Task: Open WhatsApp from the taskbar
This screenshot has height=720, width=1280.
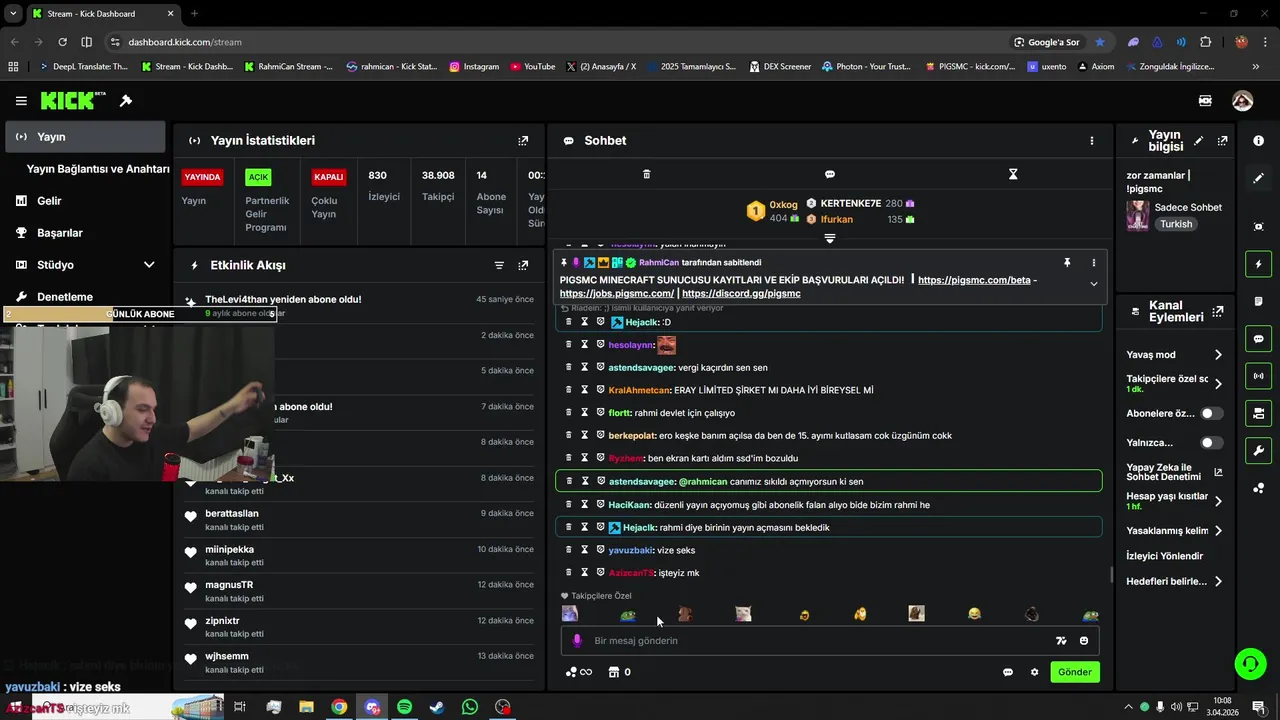Action: pyautogui.click(x=470, y=707)
